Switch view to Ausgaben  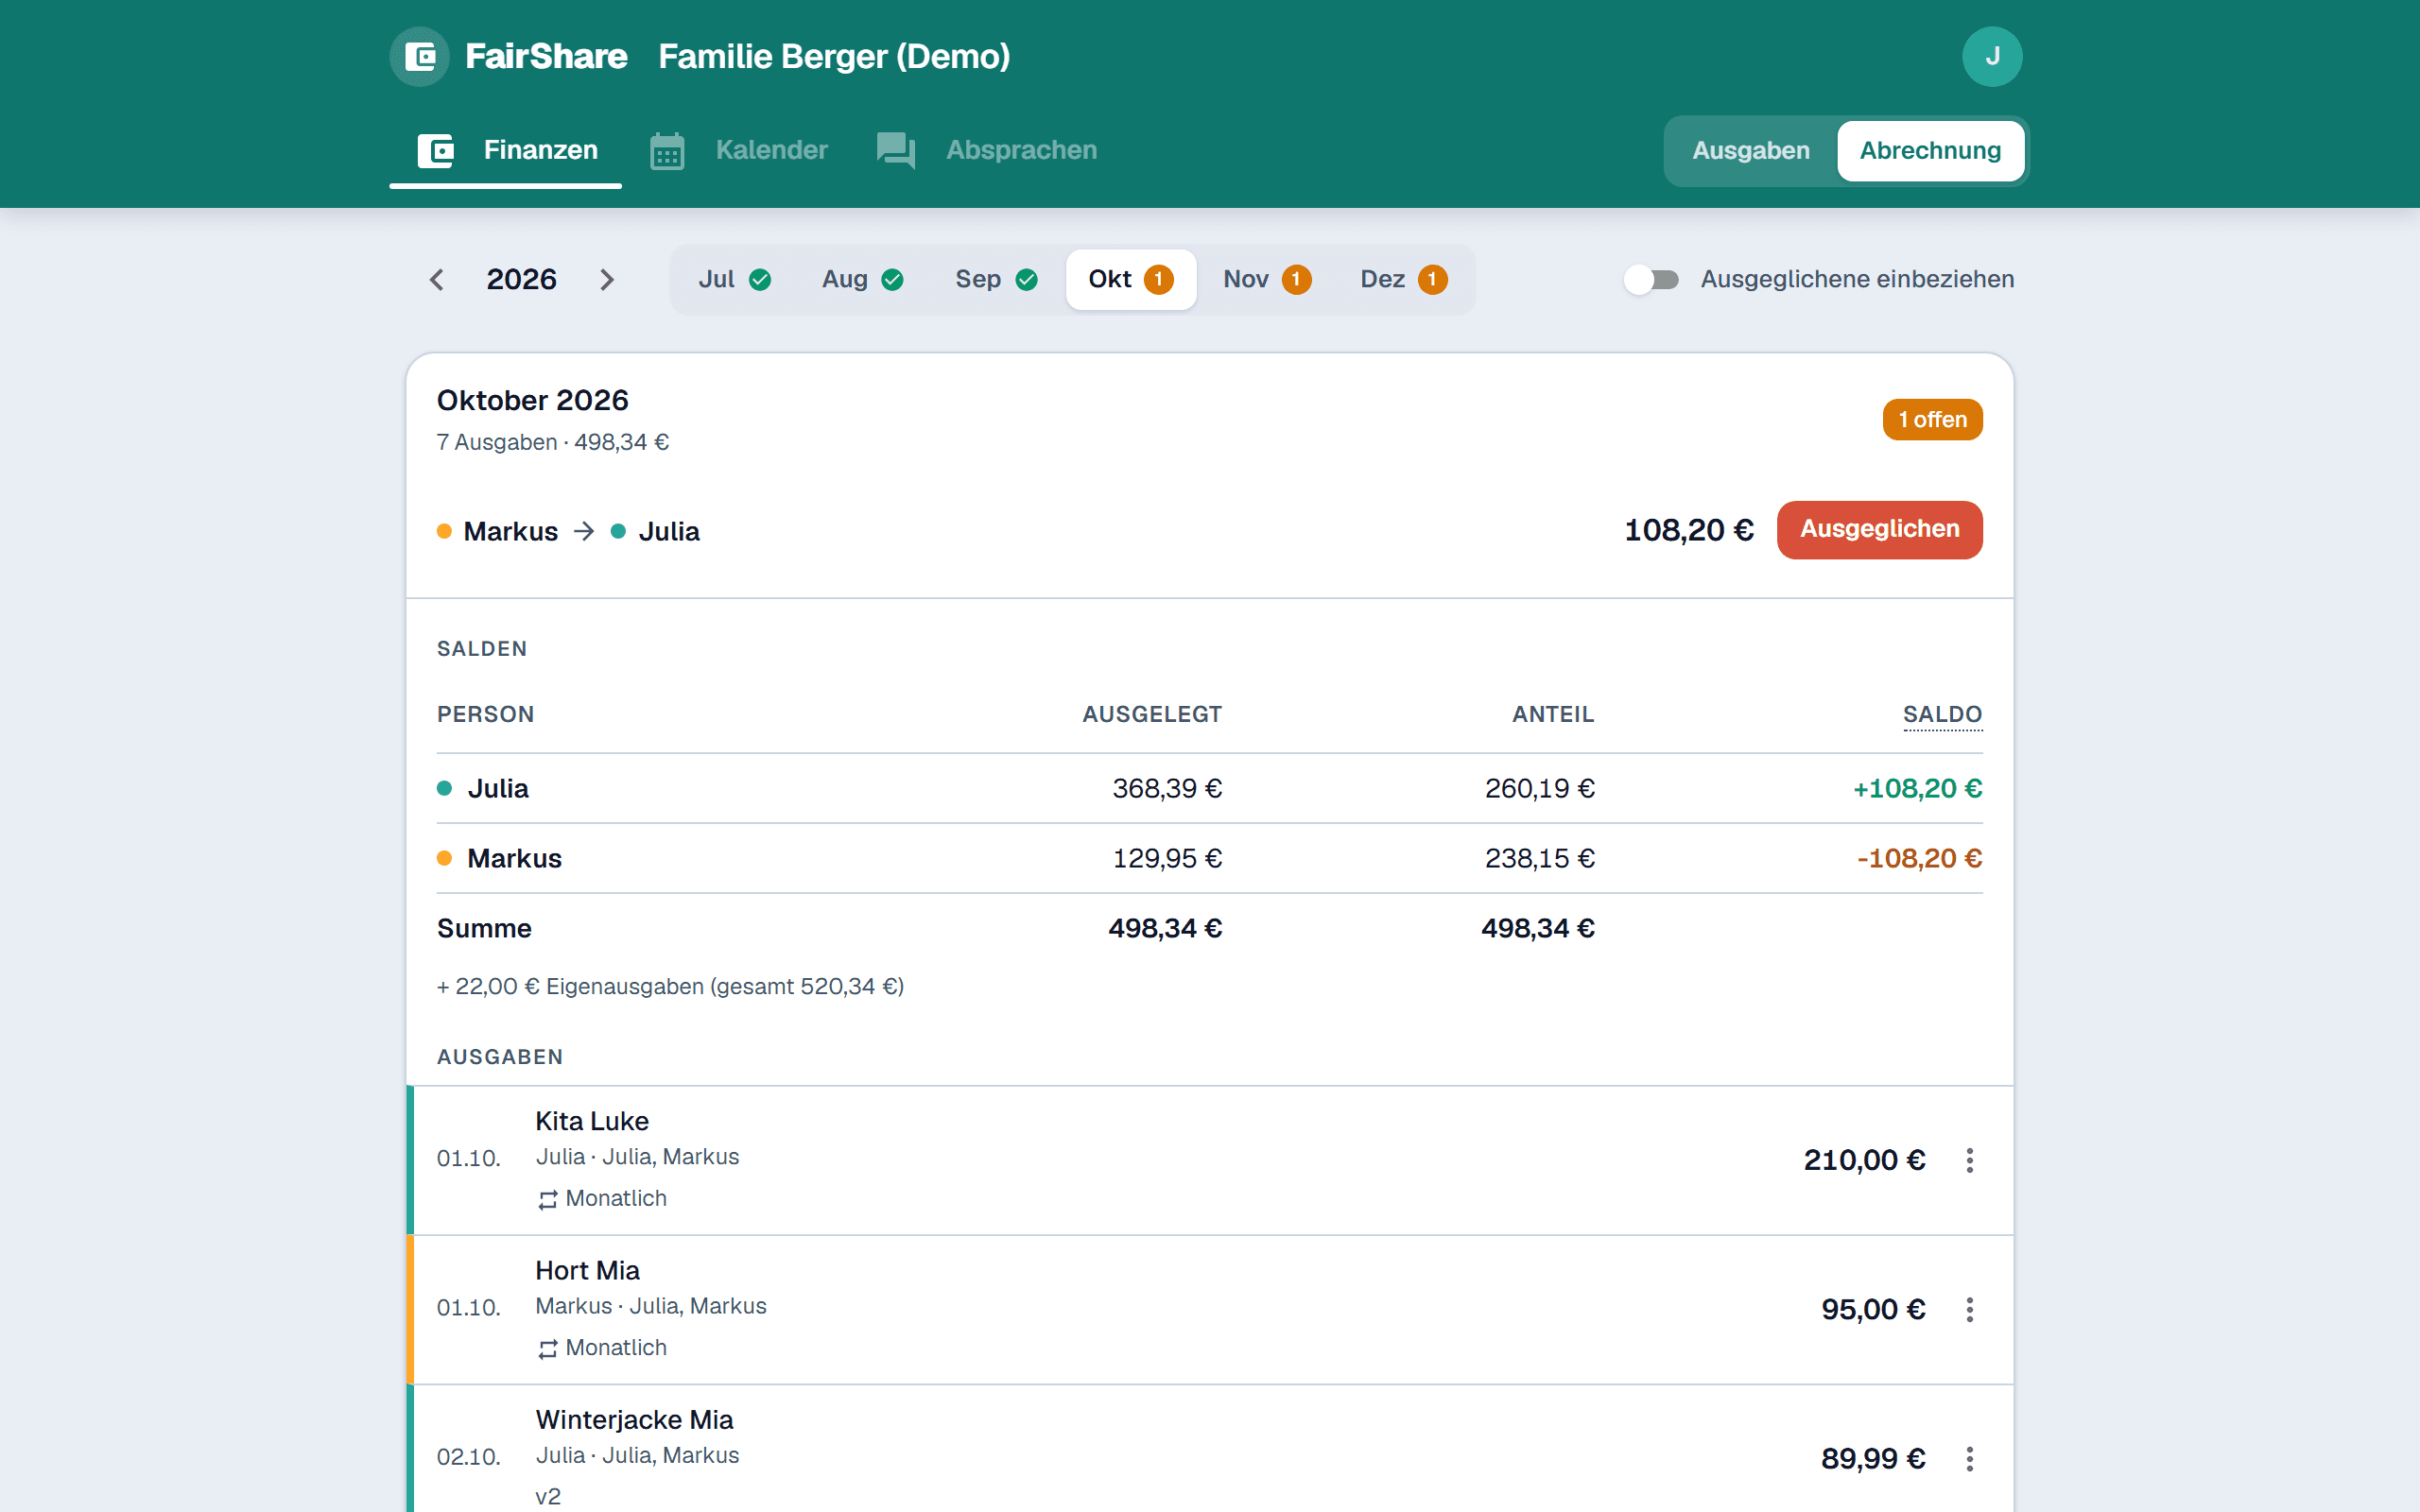[1750, 151]
